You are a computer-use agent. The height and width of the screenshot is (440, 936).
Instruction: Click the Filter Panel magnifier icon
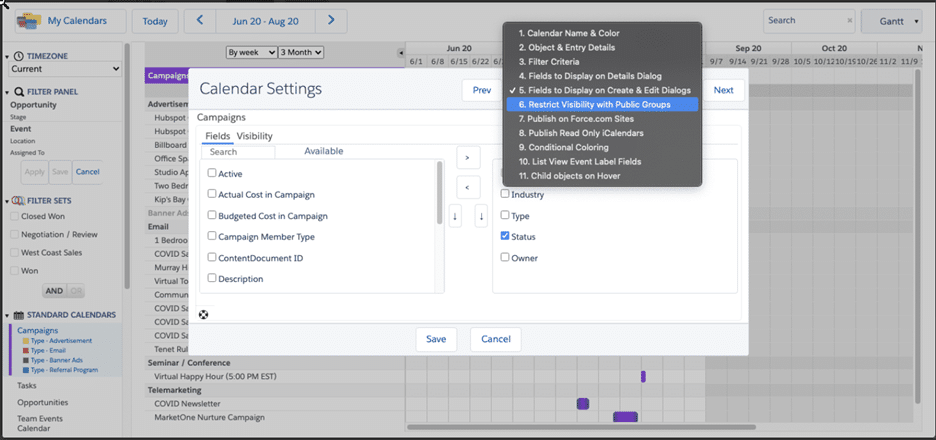(x=19, y=92)
